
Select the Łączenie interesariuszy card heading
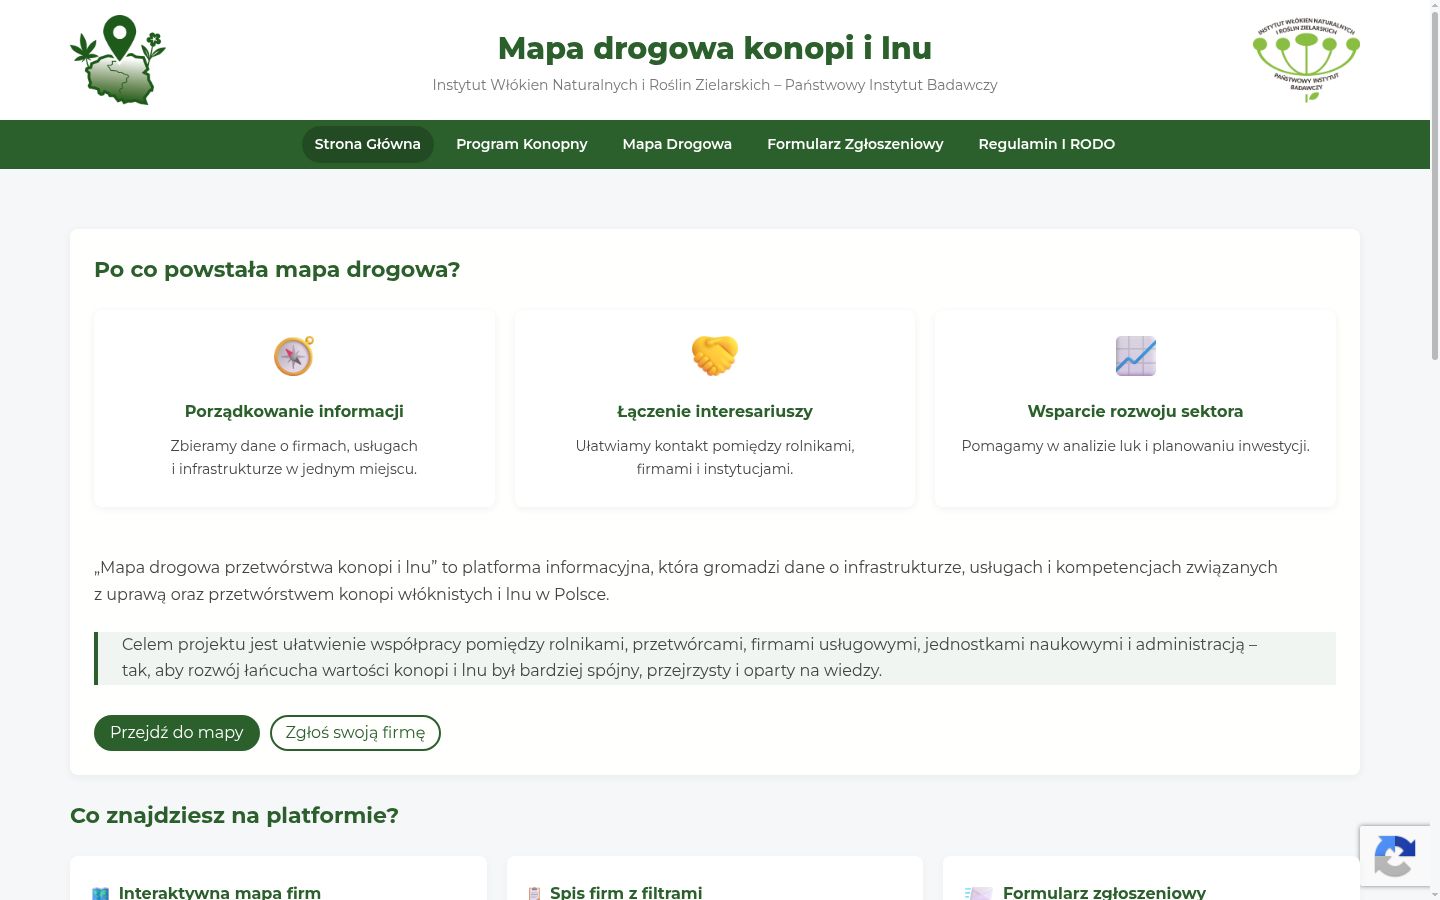click(x=715, y=411)
